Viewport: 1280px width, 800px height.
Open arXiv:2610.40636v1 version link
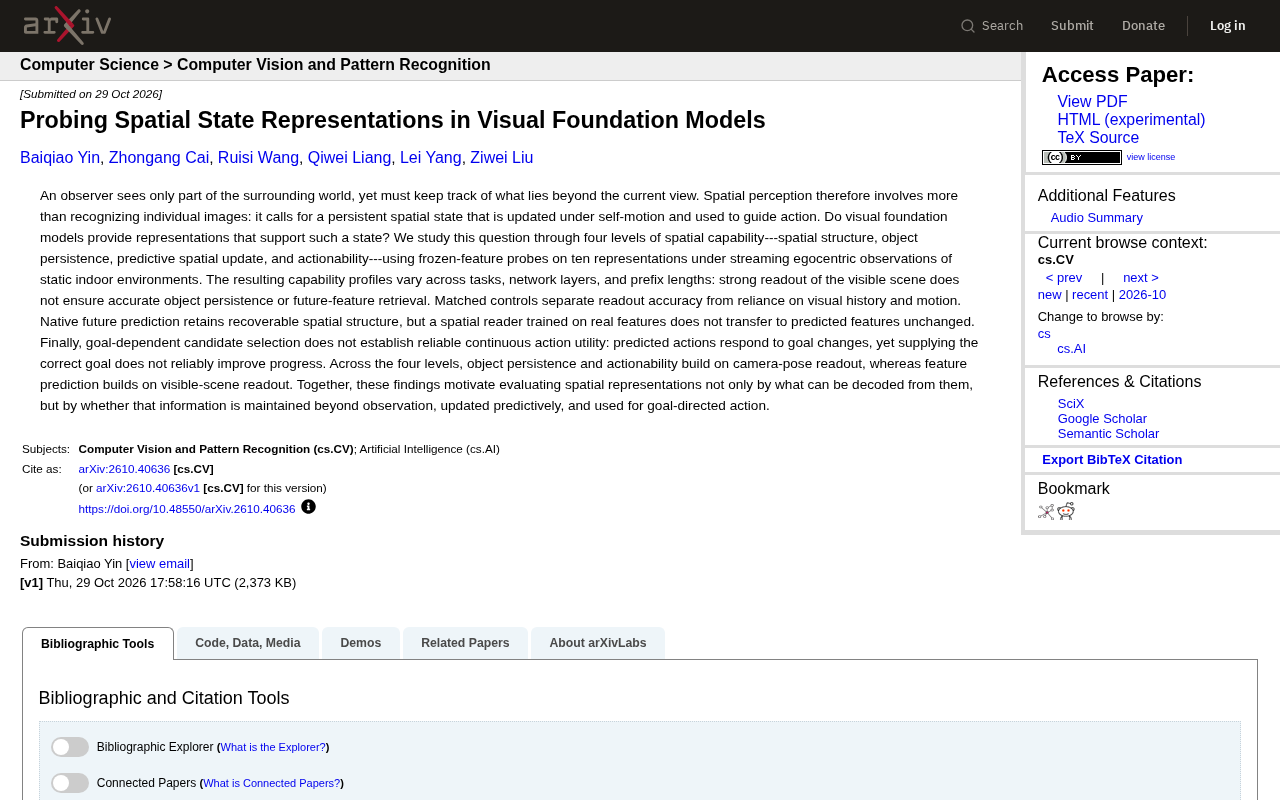click(x=148, y=488)
